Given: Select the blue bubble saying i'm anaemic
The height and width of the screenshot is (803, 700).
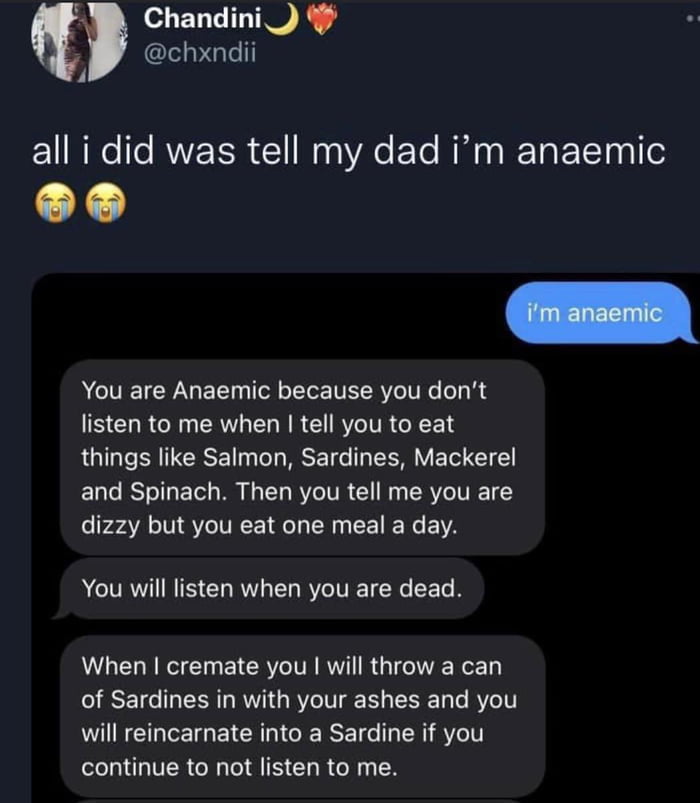Looking at the screenshot, I should [x=596, y=312].
